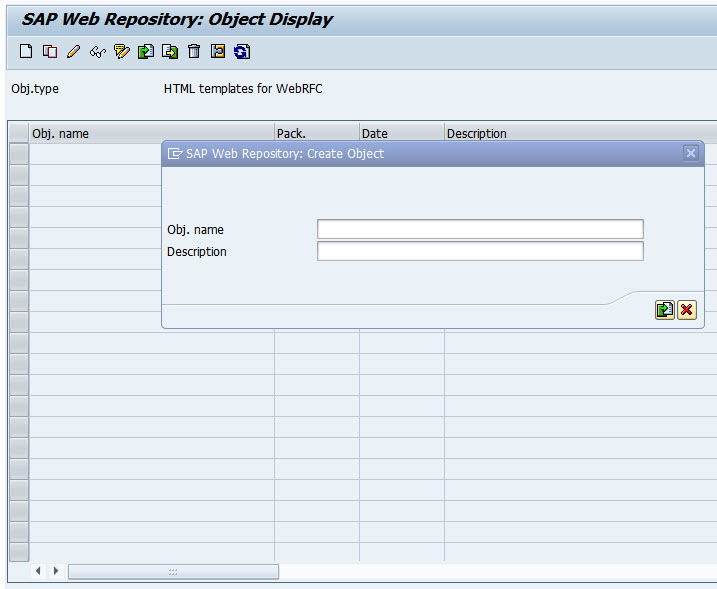Focus the Obj. name input field
717x589 pixels.
click(x=480, y=229)
